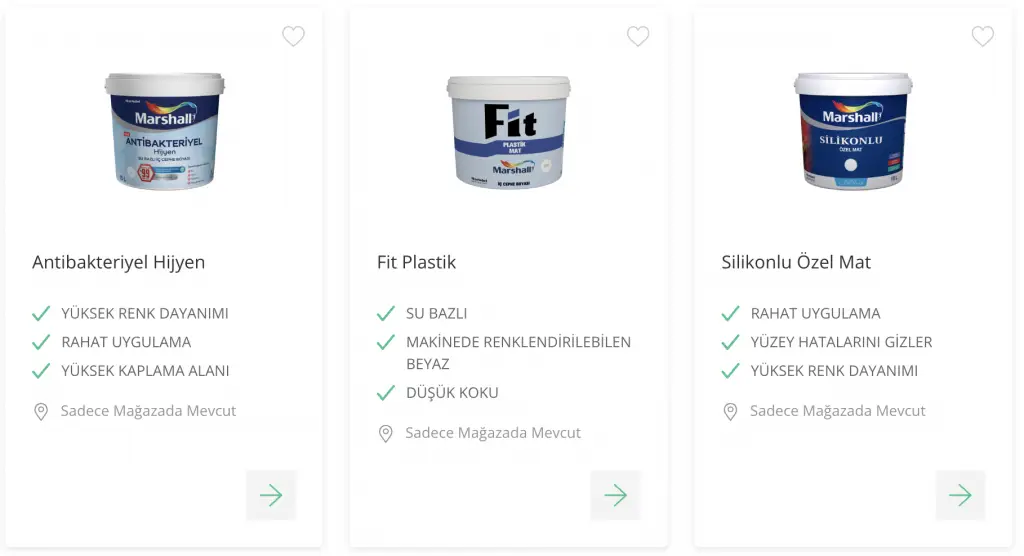The height and width of the screenshot is (556, 1024).
Task: Open the Fit Plastik Mat bucket image
Action: tap(509, 132)
